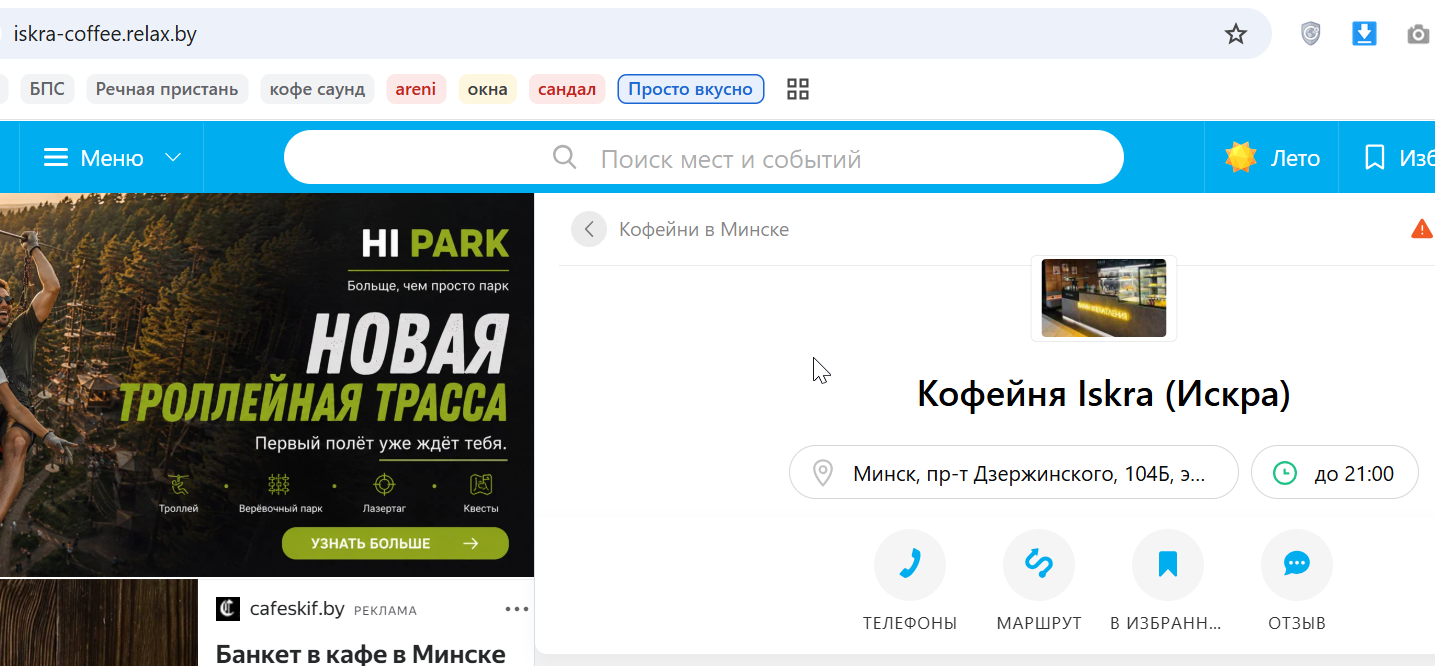
Task: Open the Просто вкусно bookmark
Action: point(691,89)
